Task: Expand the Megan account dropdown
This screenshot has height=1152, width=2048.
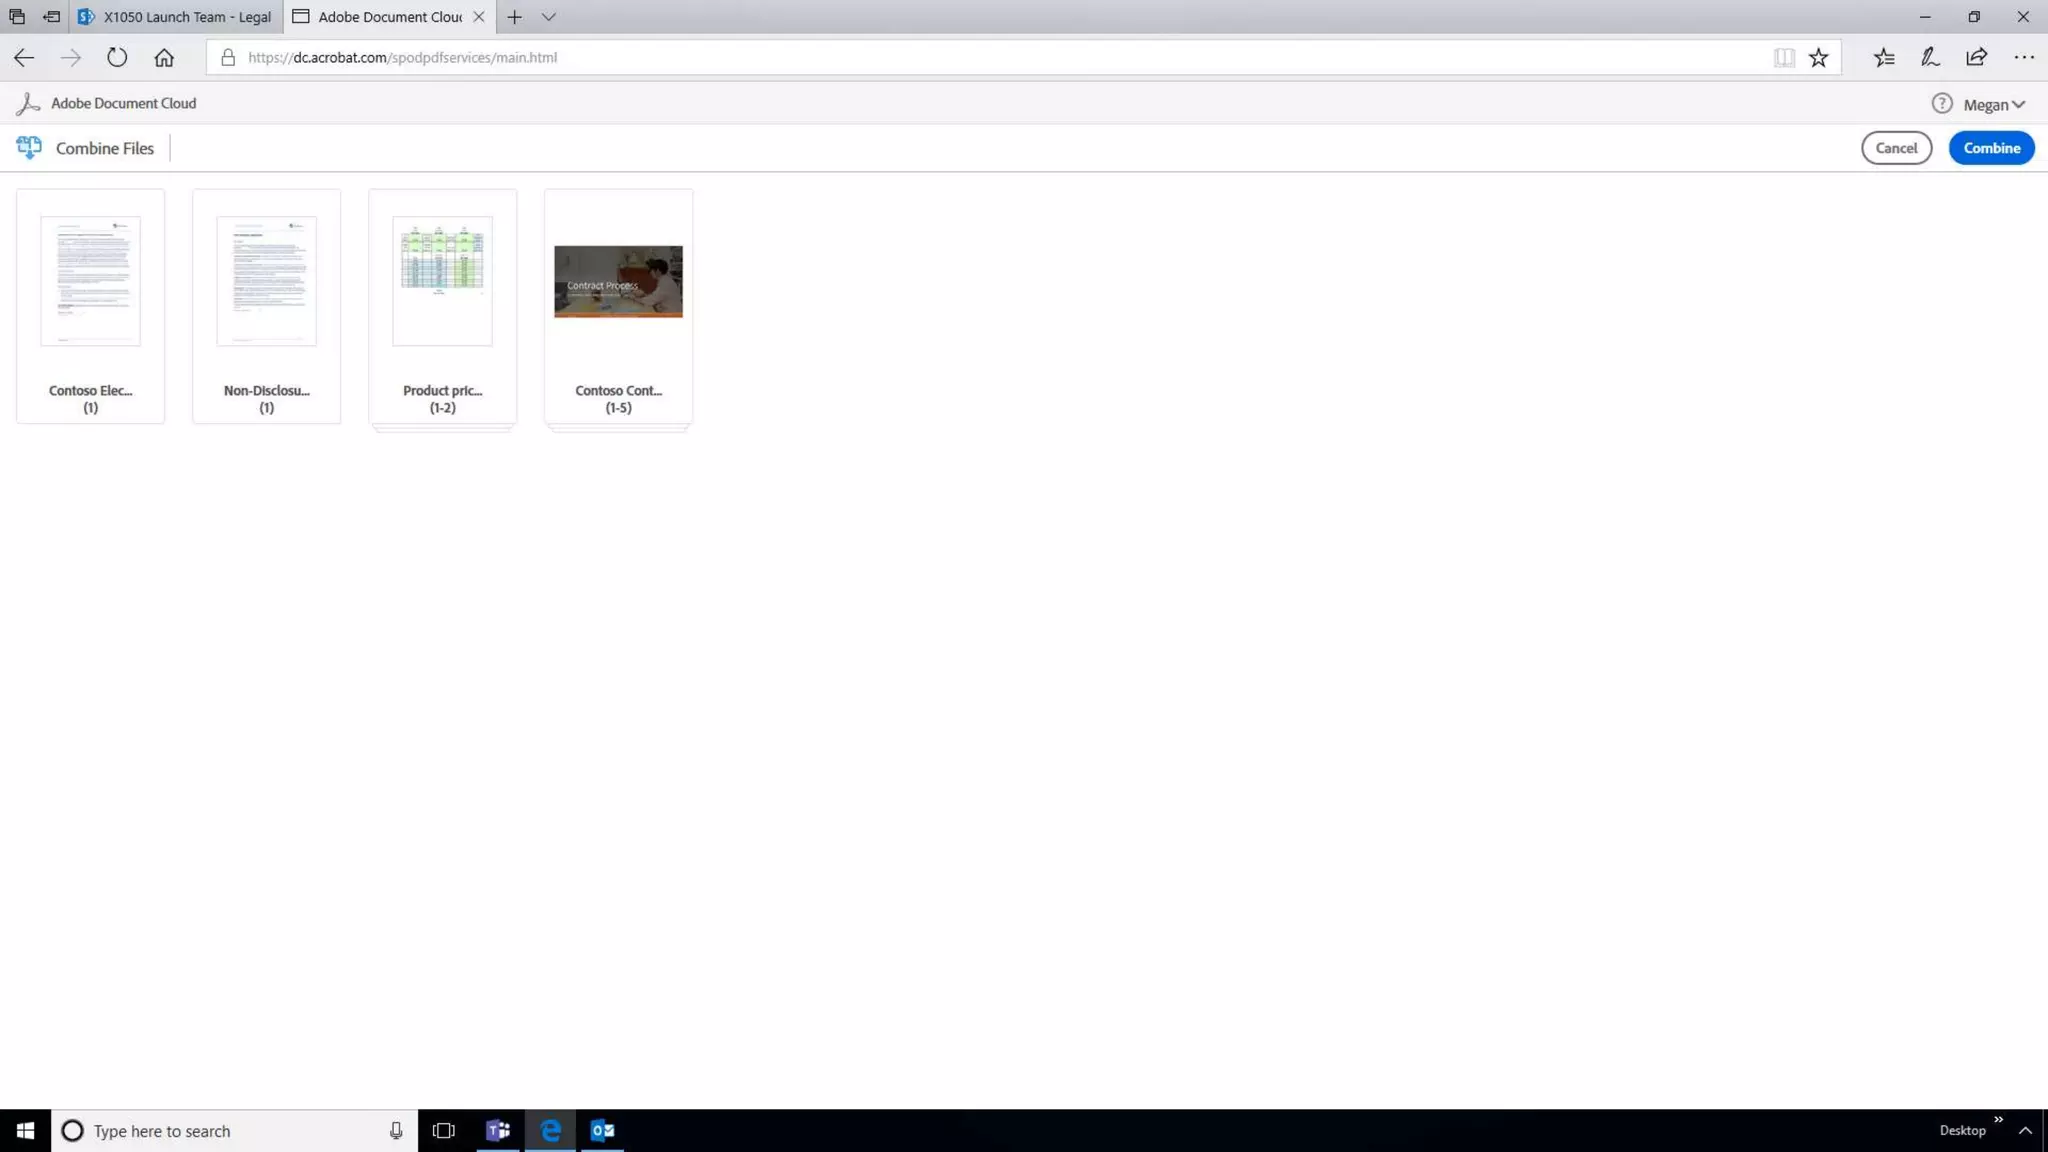Action: (1993, 104)
